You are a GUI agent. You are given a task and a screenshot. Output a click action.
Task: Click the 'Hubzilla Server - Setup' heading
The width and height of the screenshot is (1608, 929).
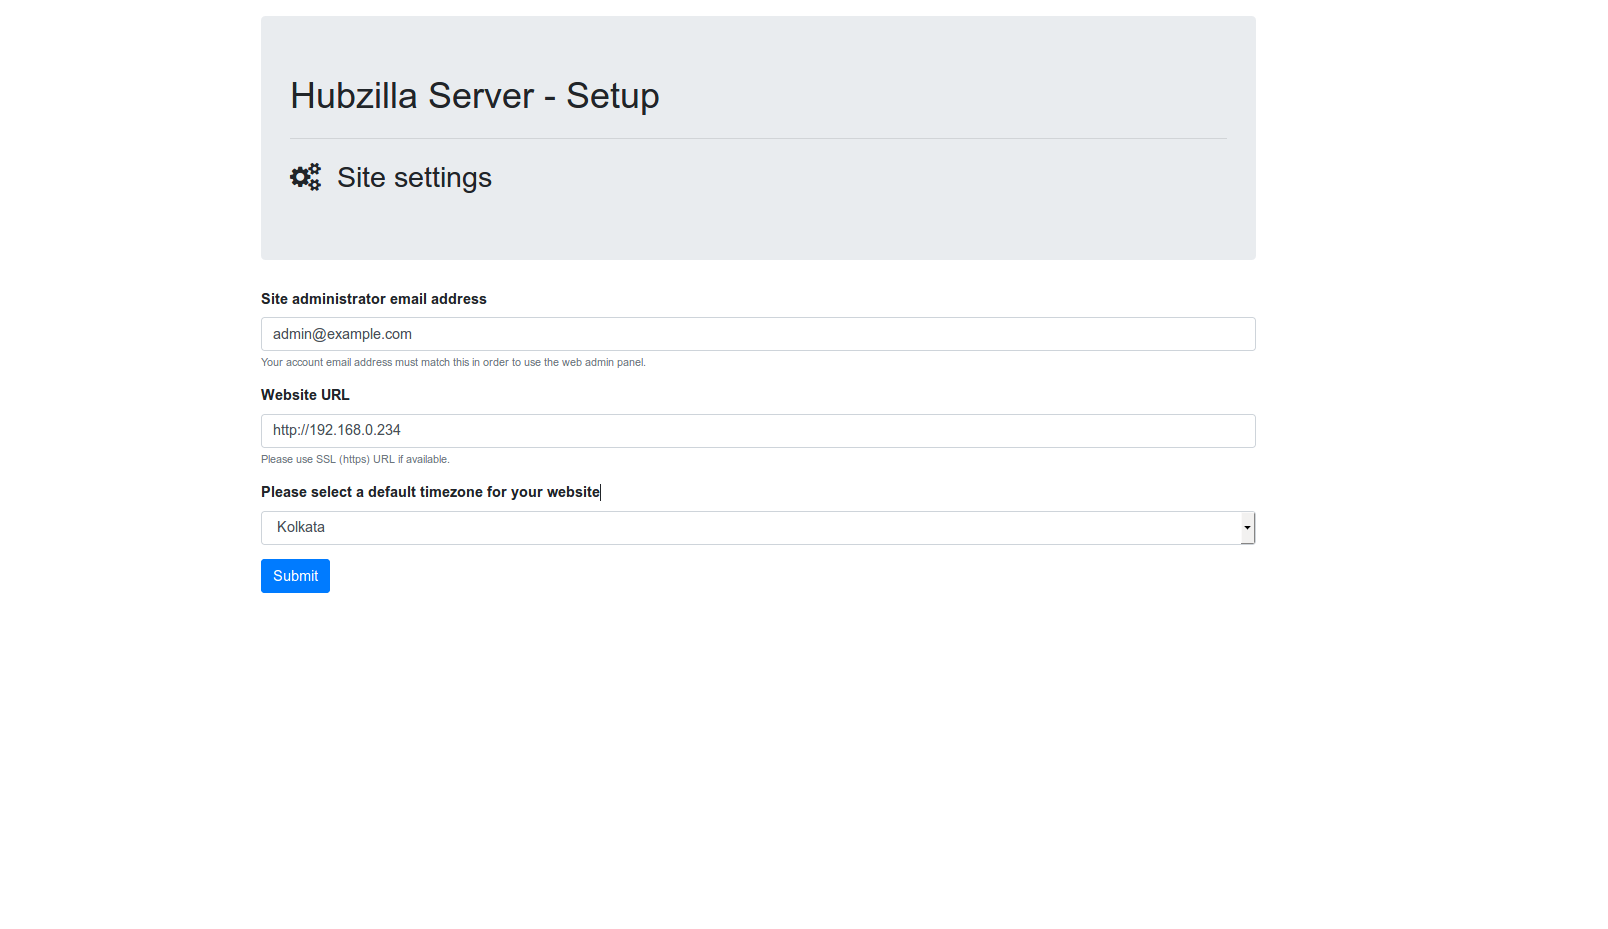click(x=475, y=96)
